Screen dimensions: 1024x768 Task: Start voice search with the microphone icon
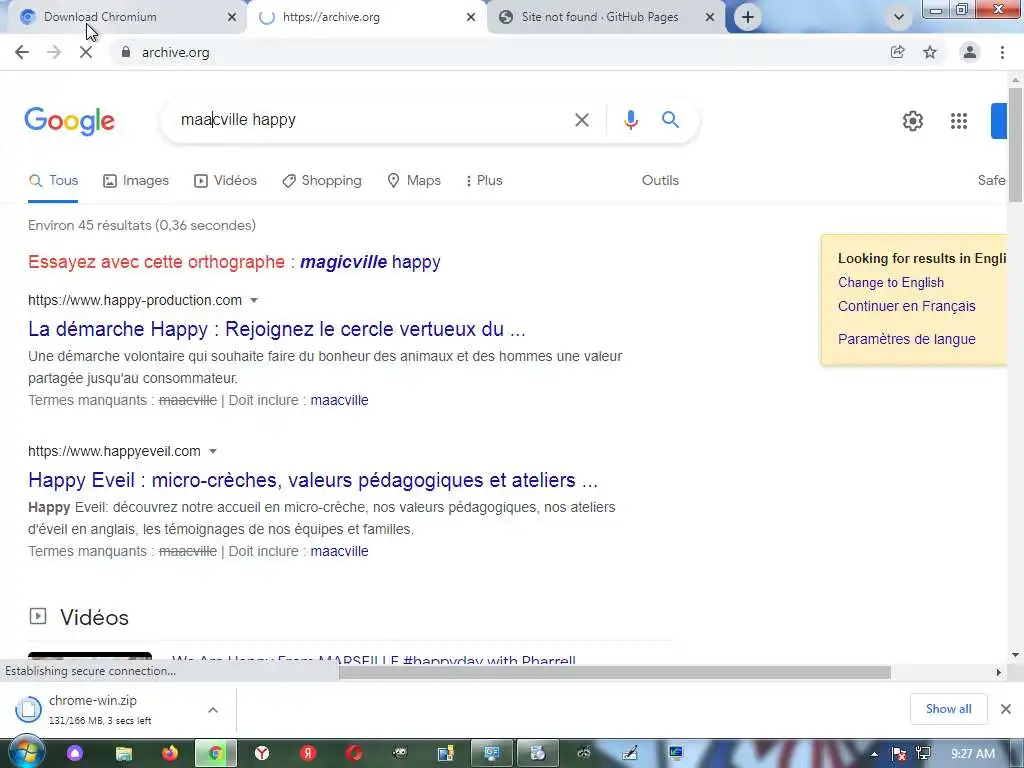631,120
